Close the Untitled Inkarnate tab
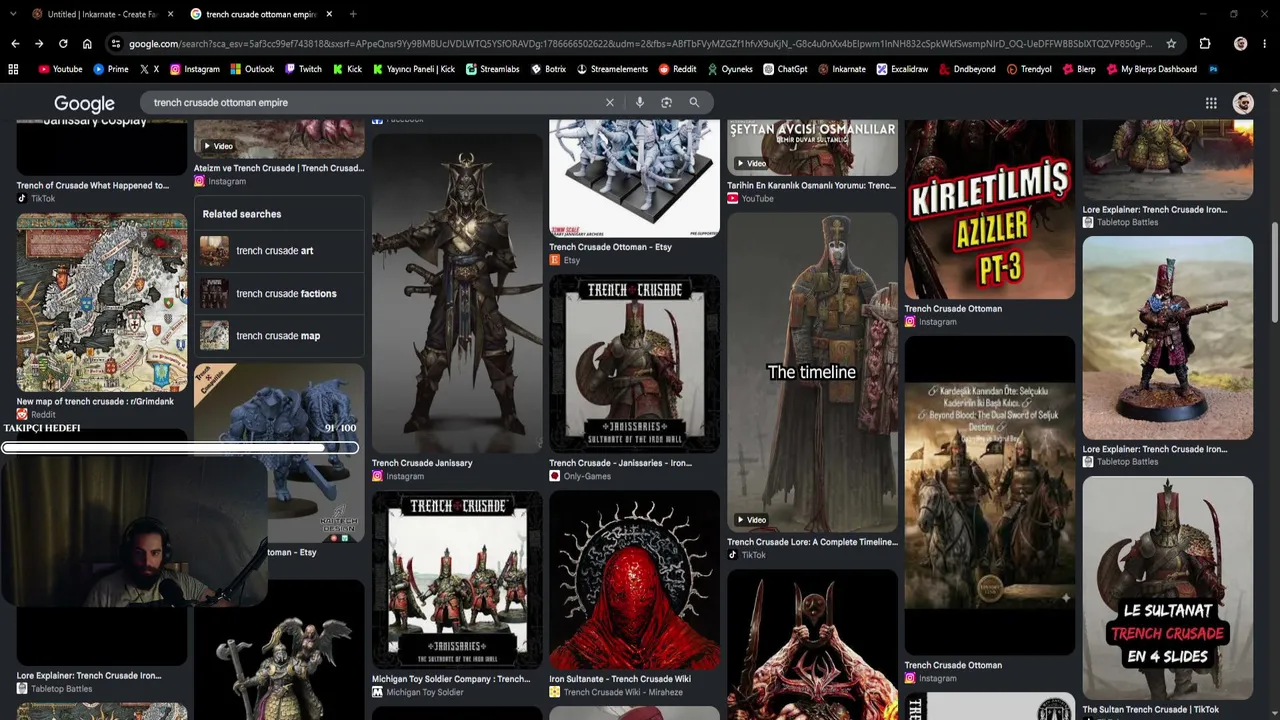Image resolution: width=1280 pixels, height=720 pixels. [x=171, y=14]
